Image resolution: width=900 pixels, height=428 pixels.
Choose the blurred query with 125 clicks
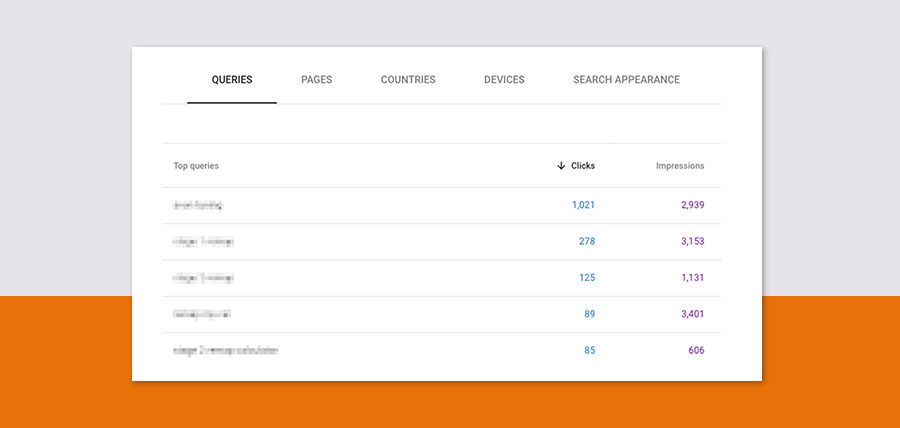click(203, 278)
